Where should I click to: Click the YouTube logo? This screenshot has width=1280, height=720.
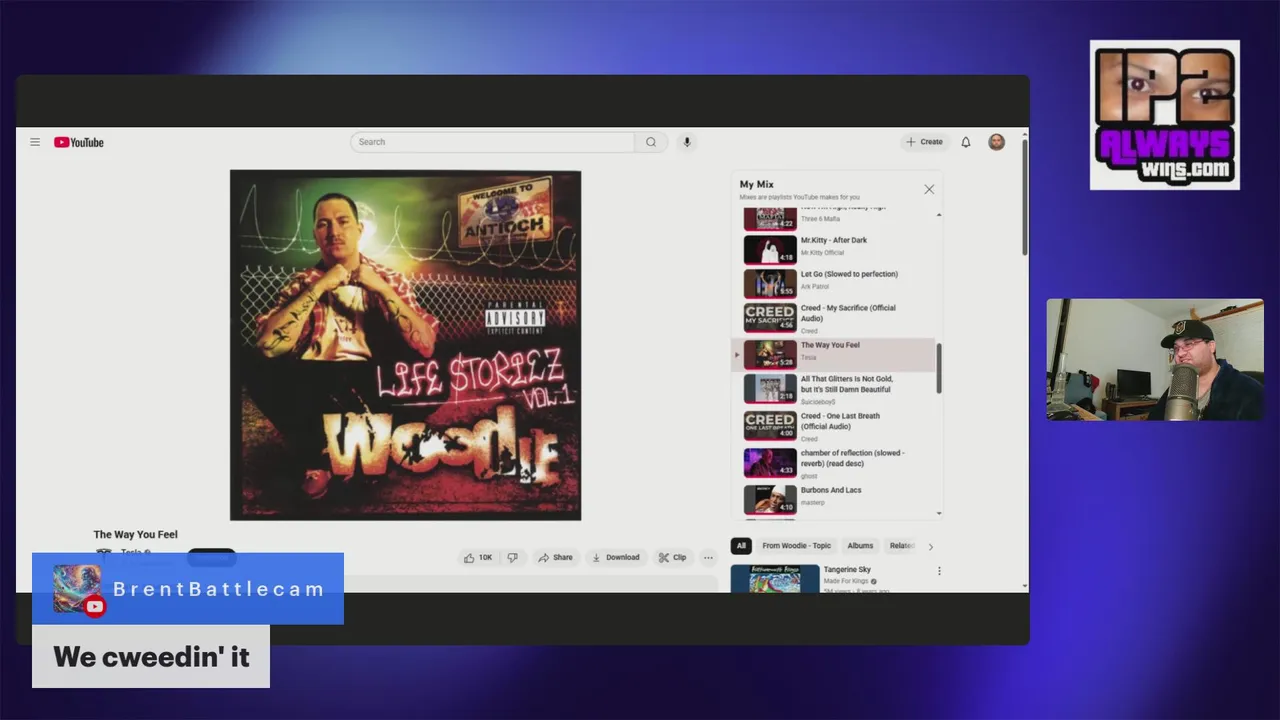pyautogui.click(x=79, y=142)
